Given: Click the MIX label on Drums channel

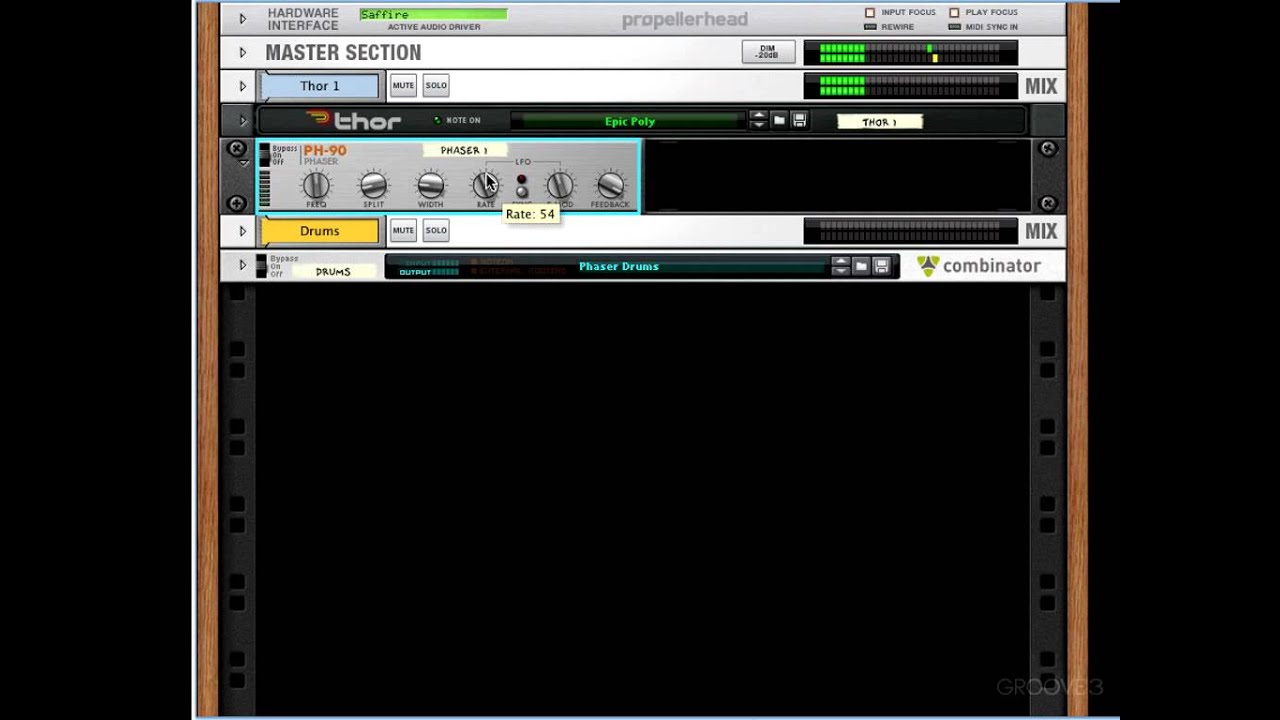Looking at the screenshot, I should click(x=1041, y=231).
